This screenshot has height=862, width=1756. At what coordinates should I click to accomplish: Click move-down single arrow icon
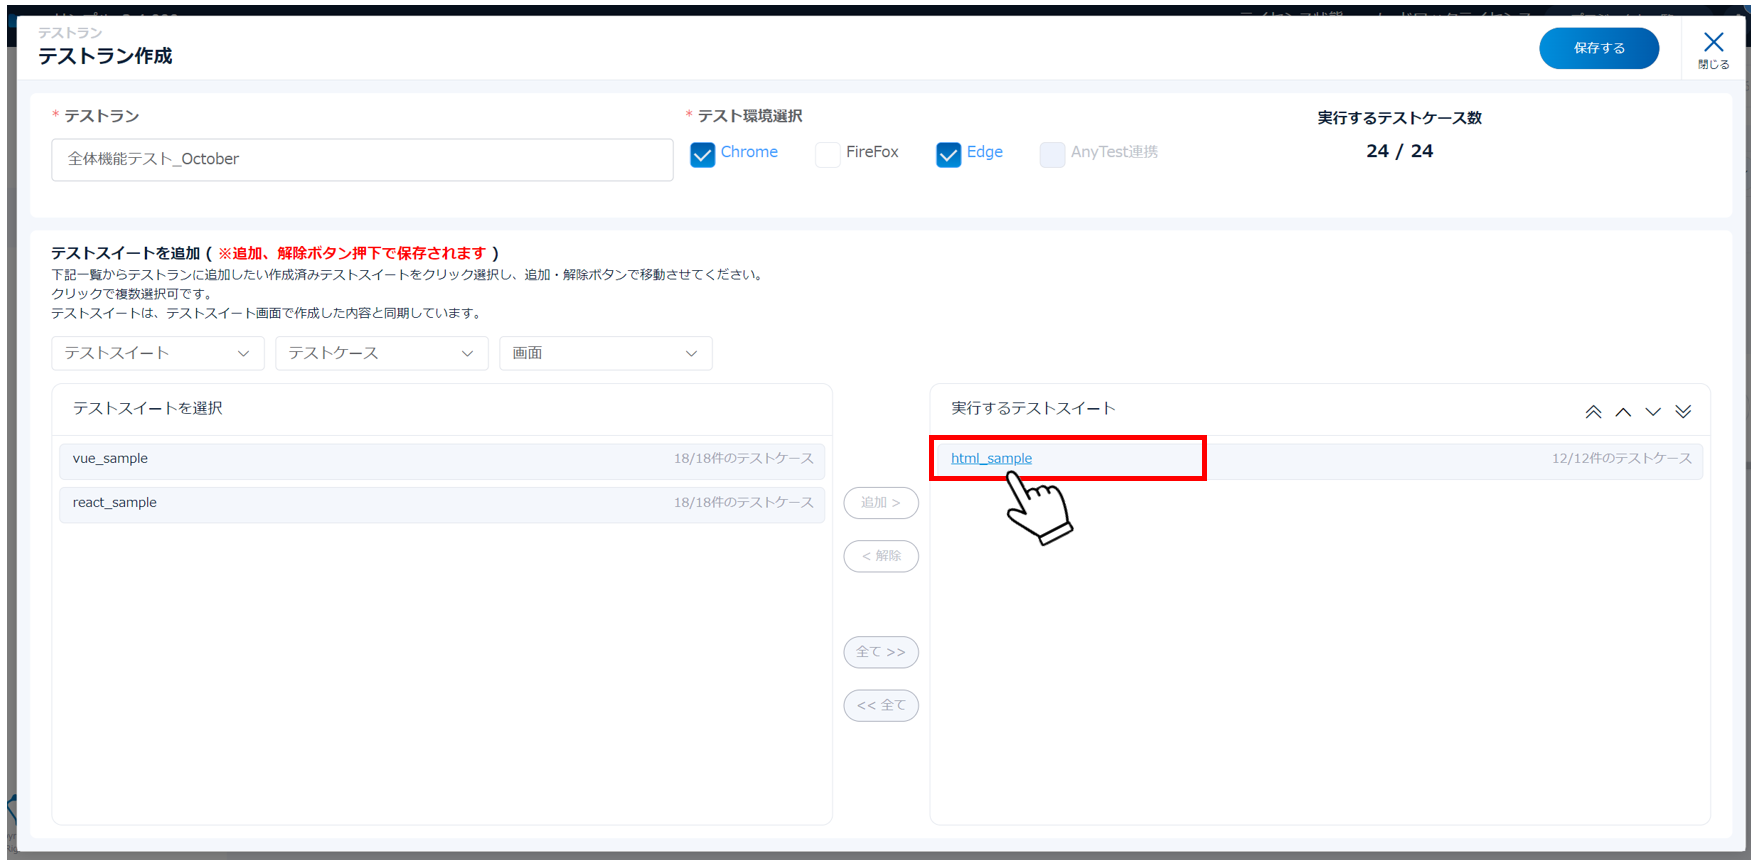click(x=1653, y=412)
